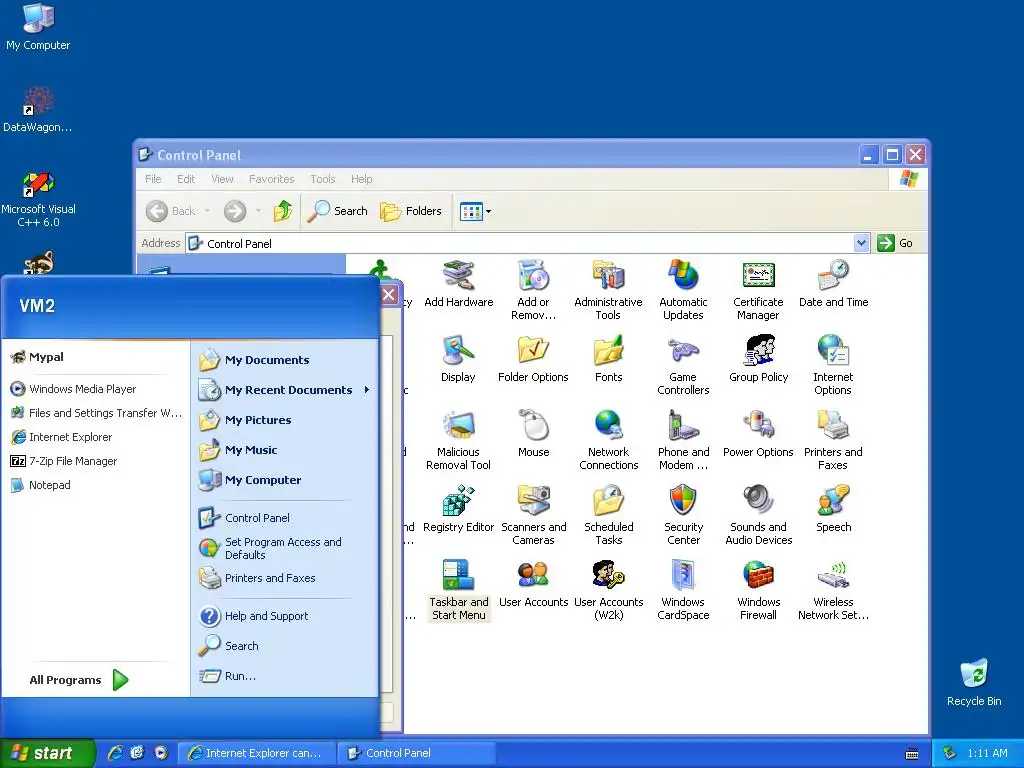1024x768 pixels.
Task: Open Recycle Bin on desktop
Action: pos(974,682)
